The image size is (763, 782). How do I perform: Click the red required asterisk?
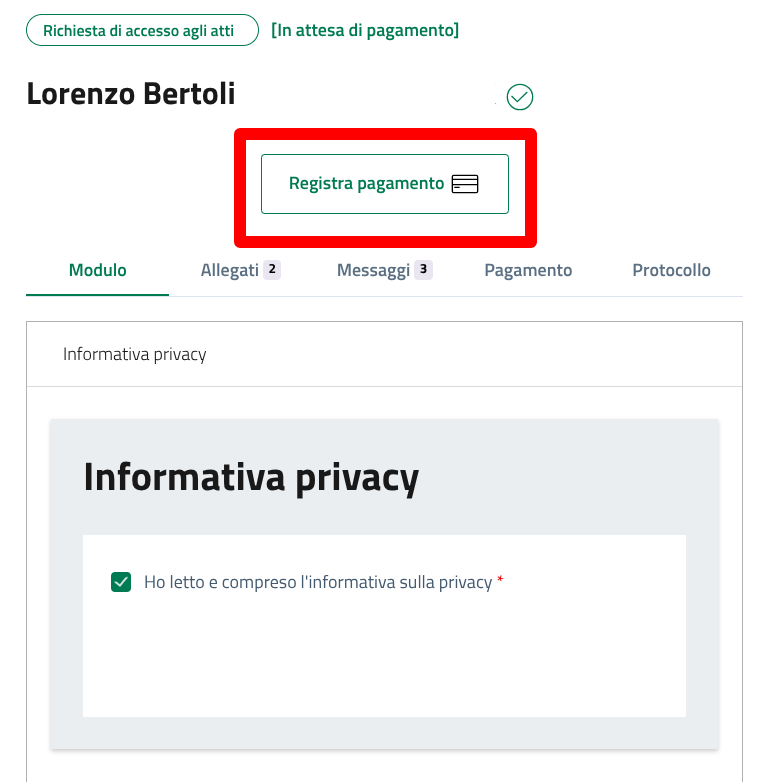click(x=500, y=581)
